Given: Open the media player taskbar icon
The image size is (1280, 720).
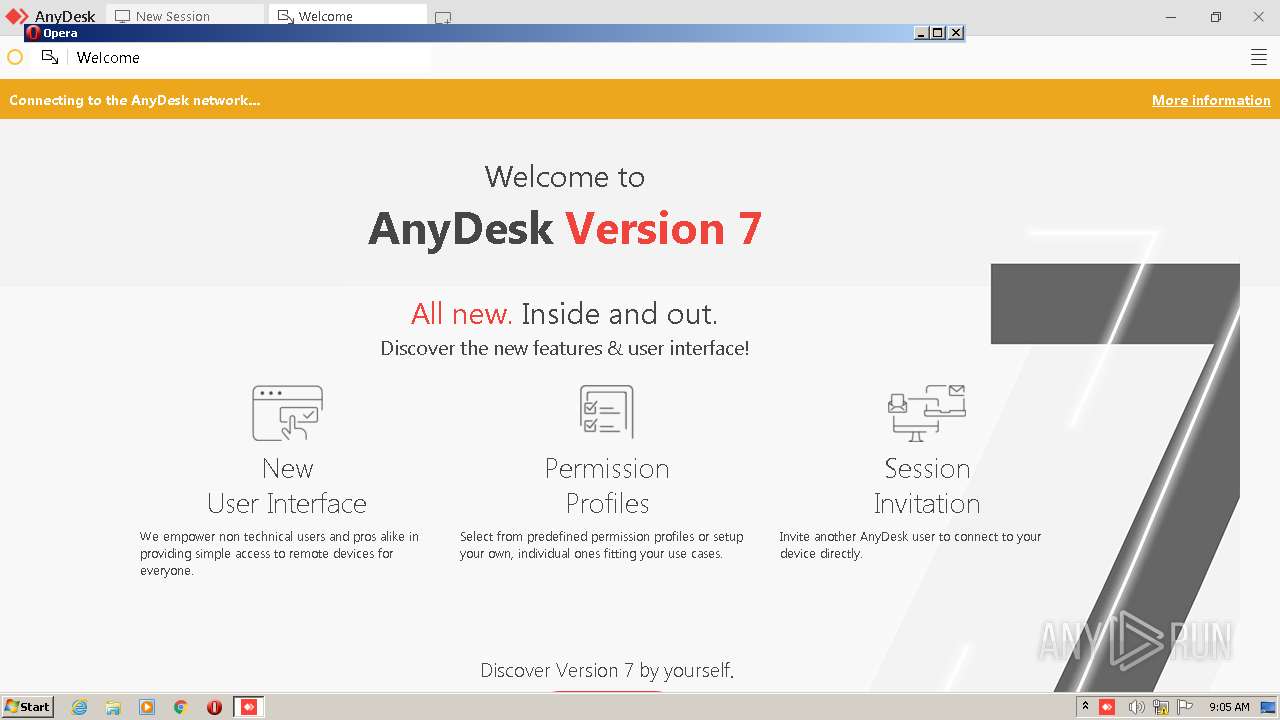Looking at the screenshot, I should pyautogui.click(x=147, y=707).
